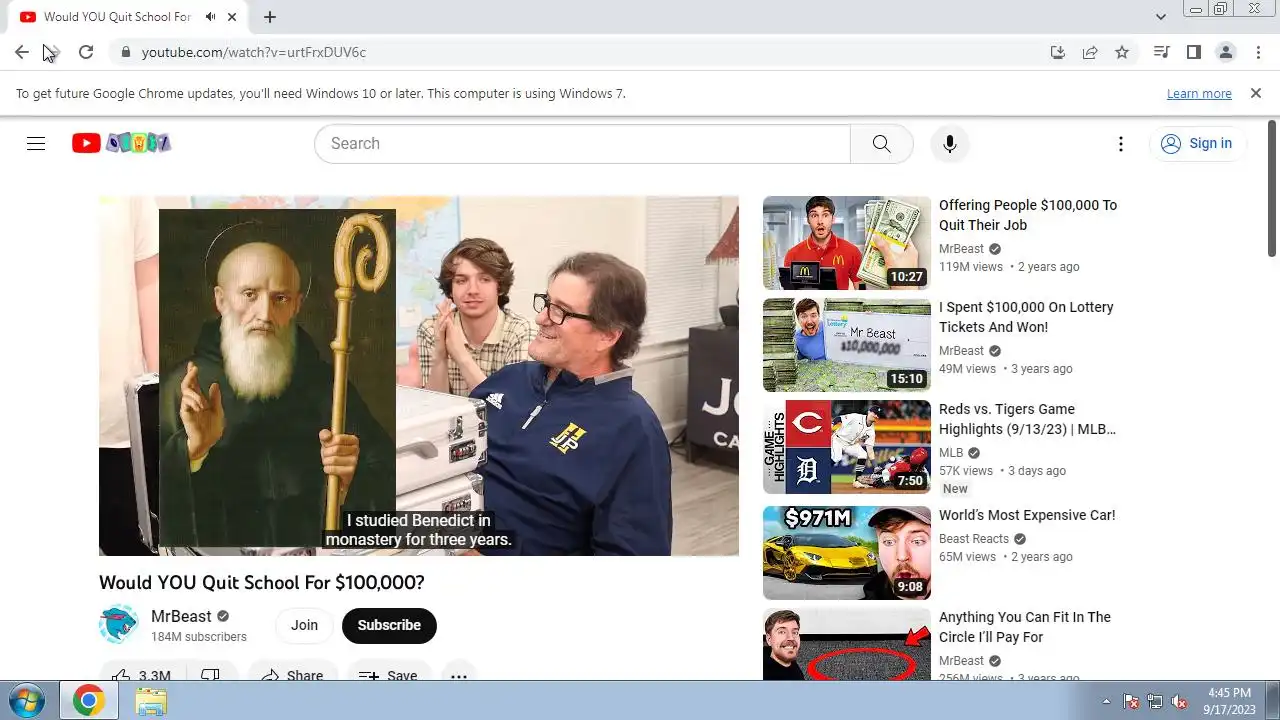Sign in to YouTube
The height and width of the screenshot is (720, 1280).
(1197, 143)
